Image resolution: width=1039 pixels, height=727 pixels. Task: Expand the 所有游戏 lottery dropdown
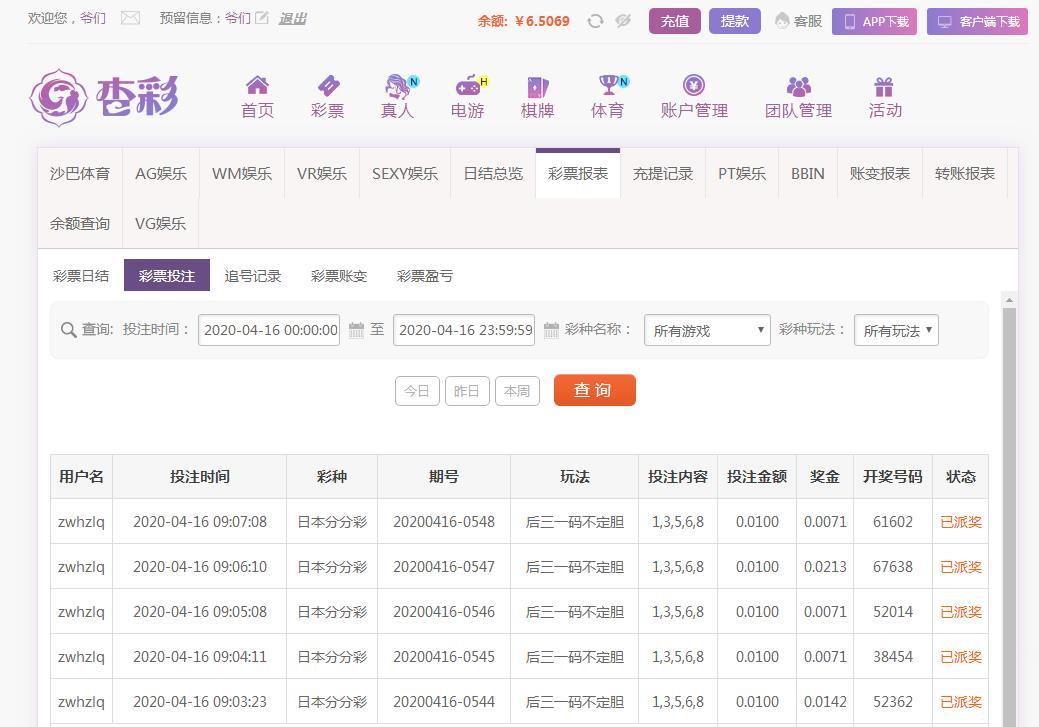click(707, 330)
